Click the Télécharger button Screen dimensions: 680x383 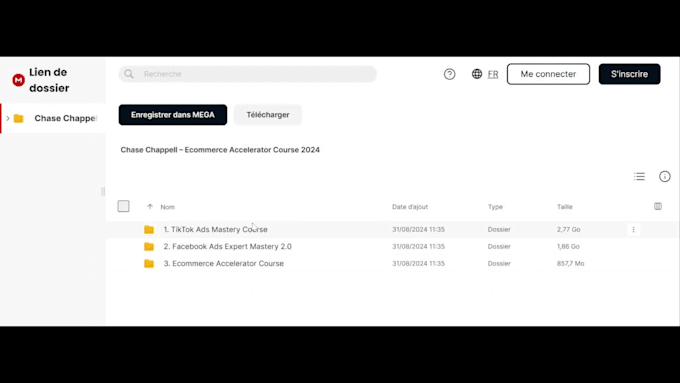(x=268, y=115)
